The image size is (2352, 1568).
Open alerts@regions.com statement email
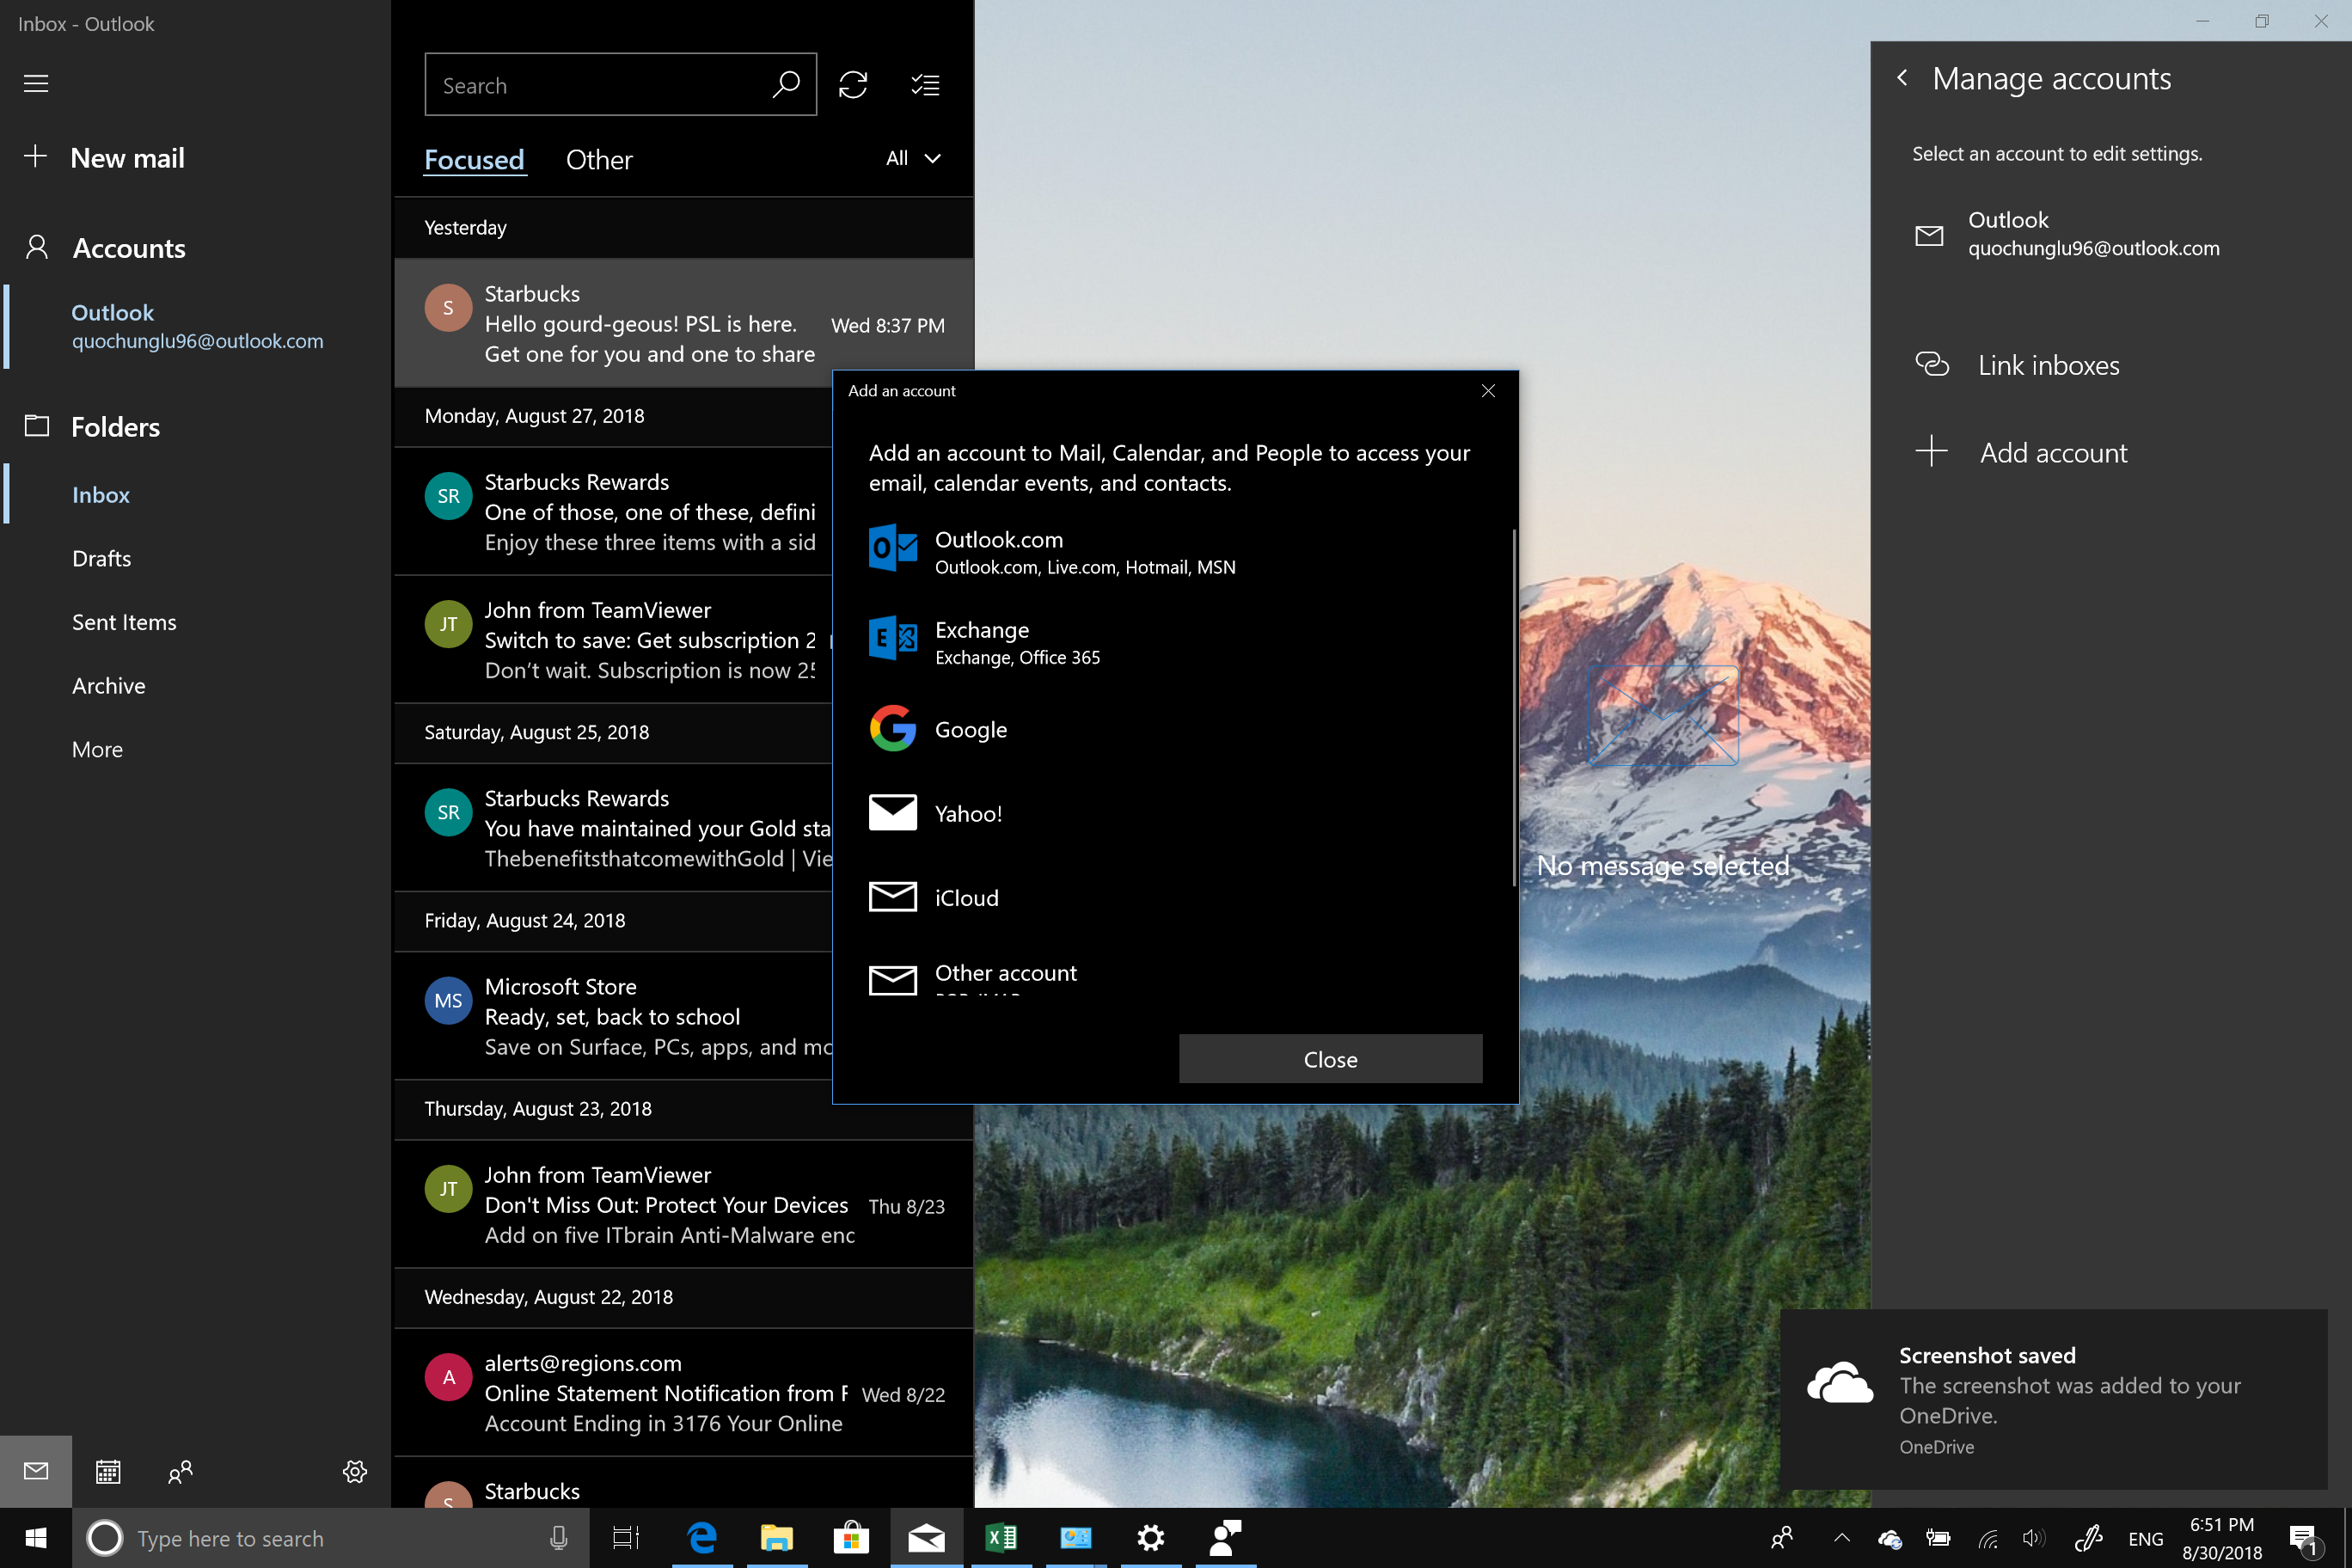[684, 1392]
